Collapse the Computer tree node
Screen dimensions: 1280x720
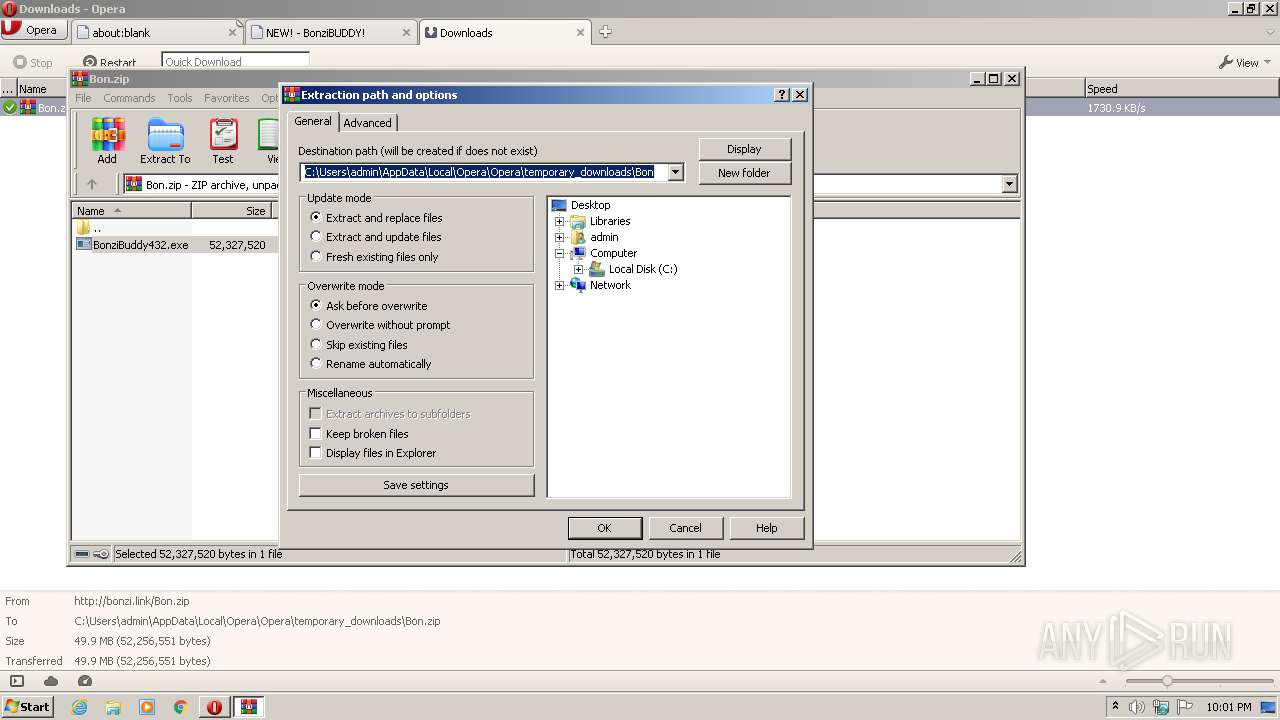[x=560, y=253]
